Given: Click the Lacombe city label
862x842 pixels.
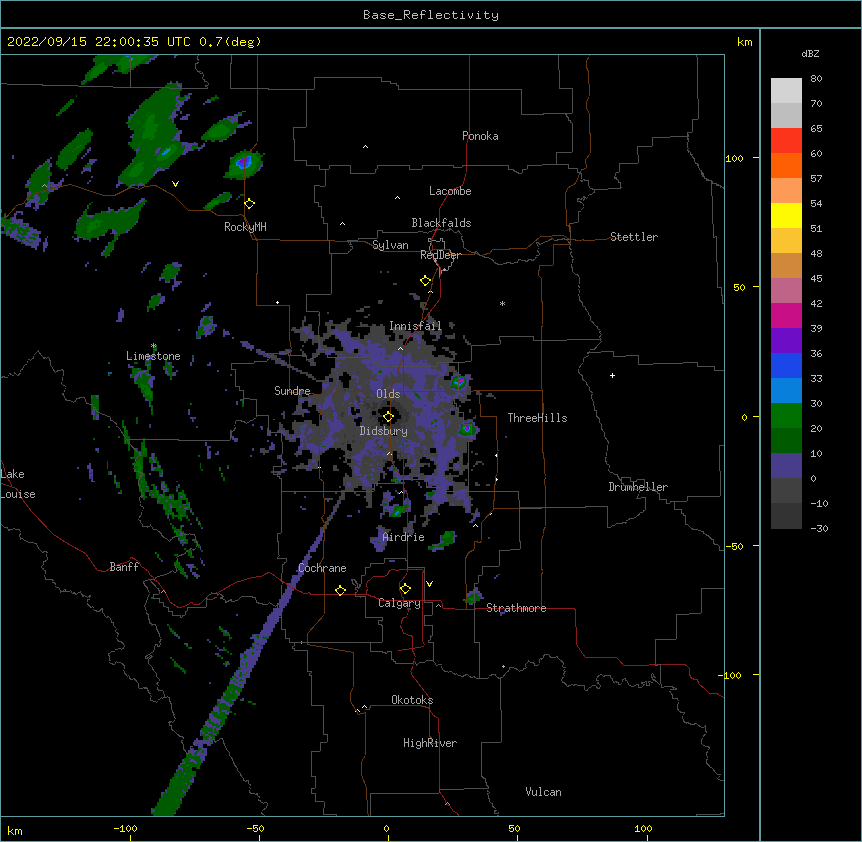Looking at the screenshot, I should click(450, 191).
